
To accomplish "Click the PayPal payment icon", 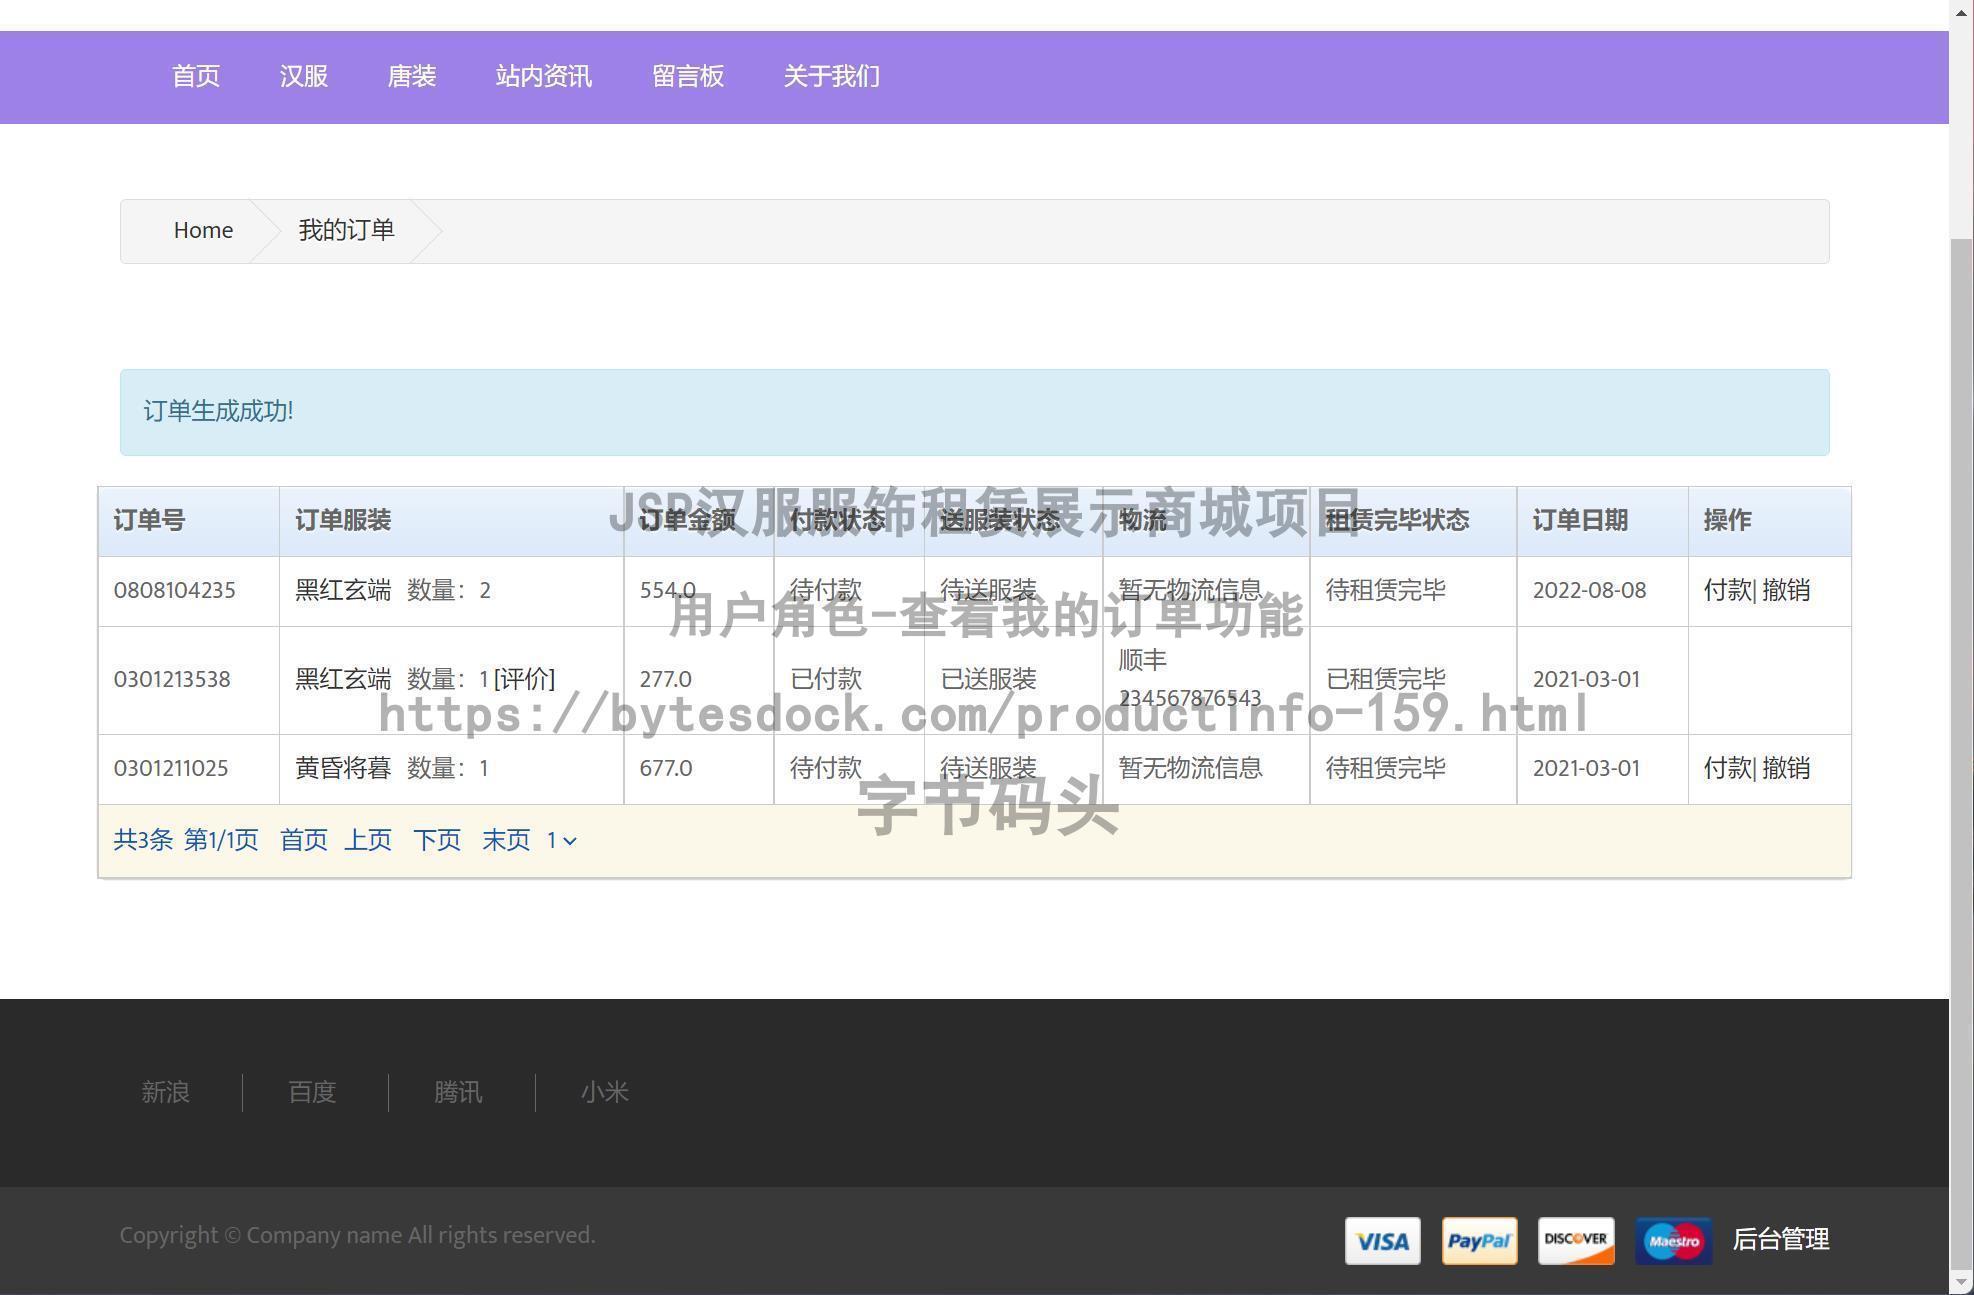I will click(1479, 1241).
